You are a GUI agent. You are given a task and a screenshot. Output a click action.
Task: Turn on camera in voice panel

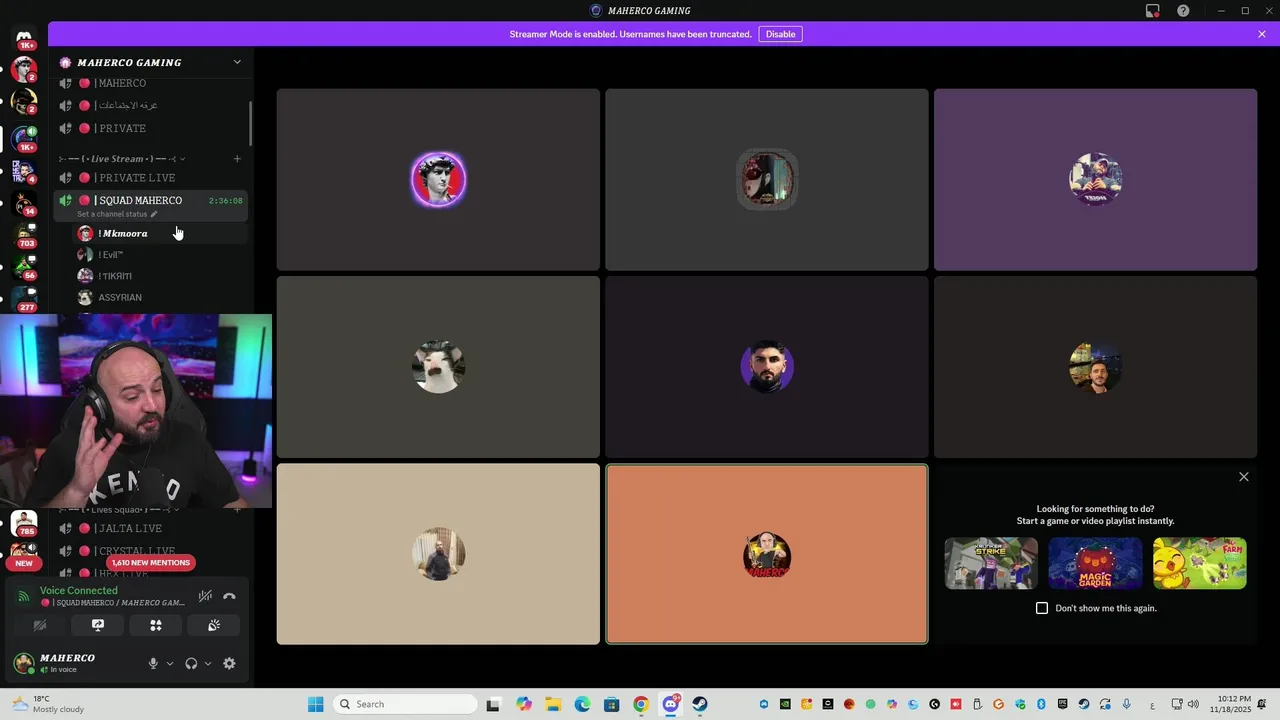40,625
